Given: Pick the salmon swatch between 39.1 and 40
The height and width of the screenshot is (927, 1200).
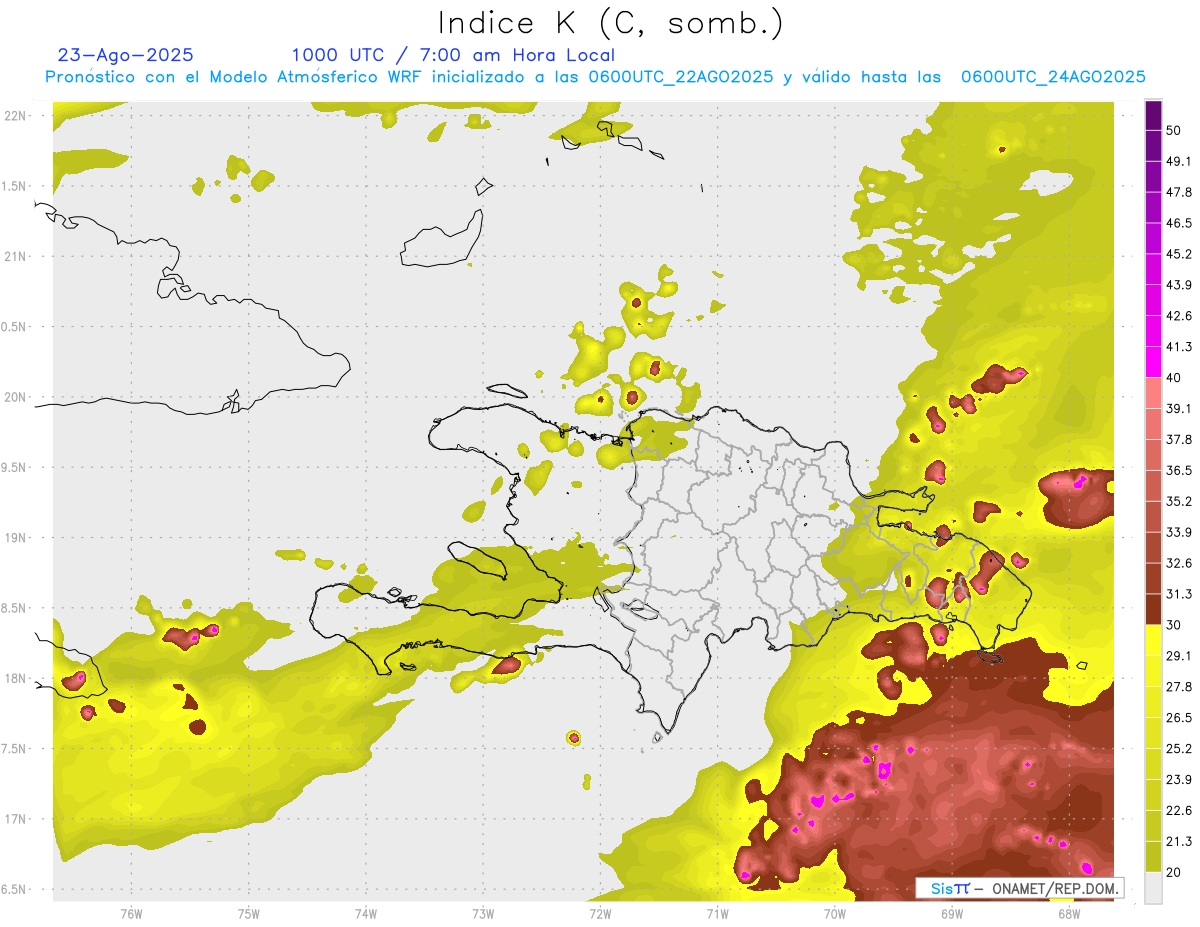Looking at the screenshot, I should (x=1153, y=393).
